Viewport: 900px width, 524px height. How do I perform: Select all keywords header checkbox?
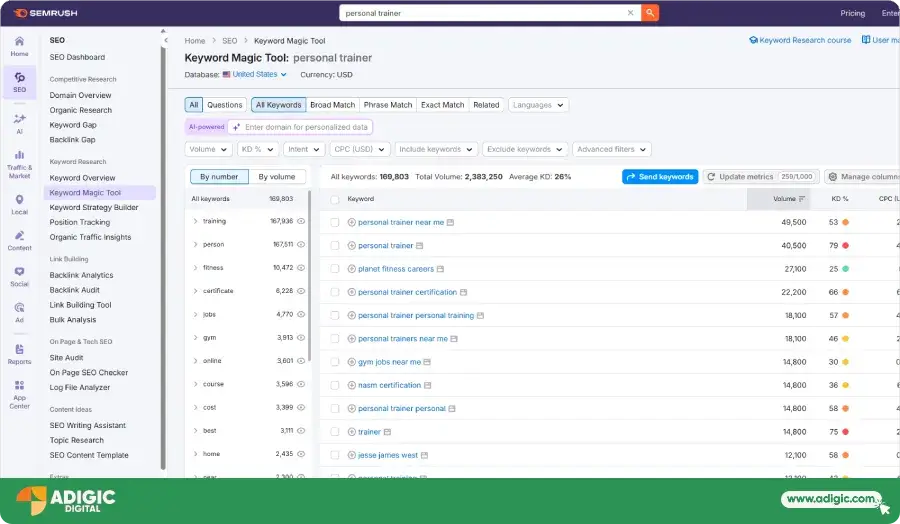coord(335,199)
